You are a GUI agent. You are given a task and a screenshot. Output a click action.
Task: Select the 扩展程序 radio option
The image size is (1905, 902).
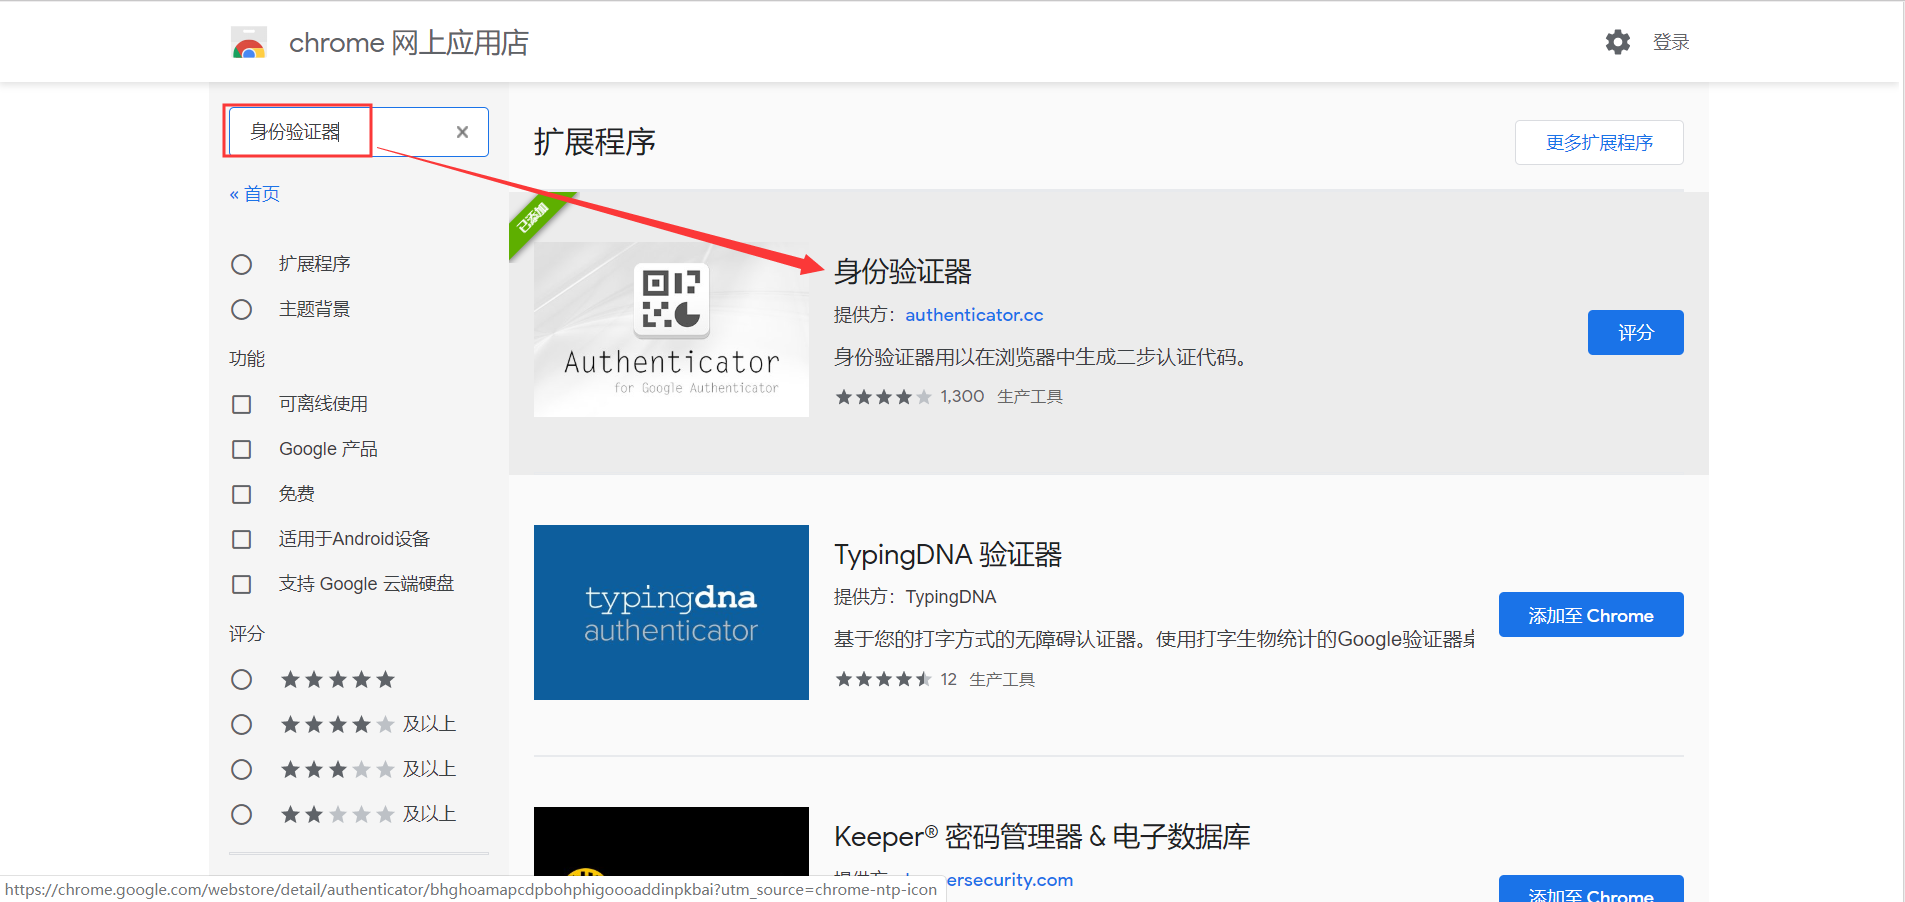[x=241, y=263]
